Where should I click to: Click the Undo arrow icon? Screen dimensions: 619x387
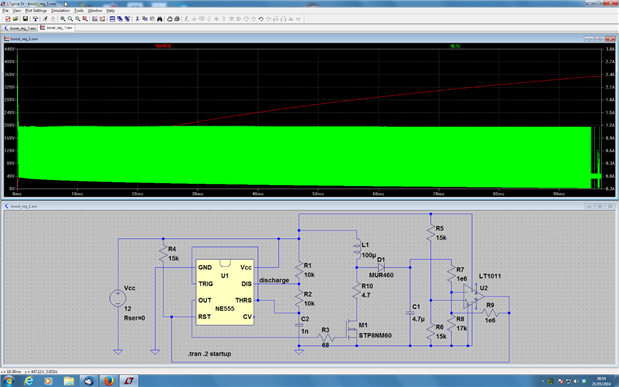coord(261,19)
